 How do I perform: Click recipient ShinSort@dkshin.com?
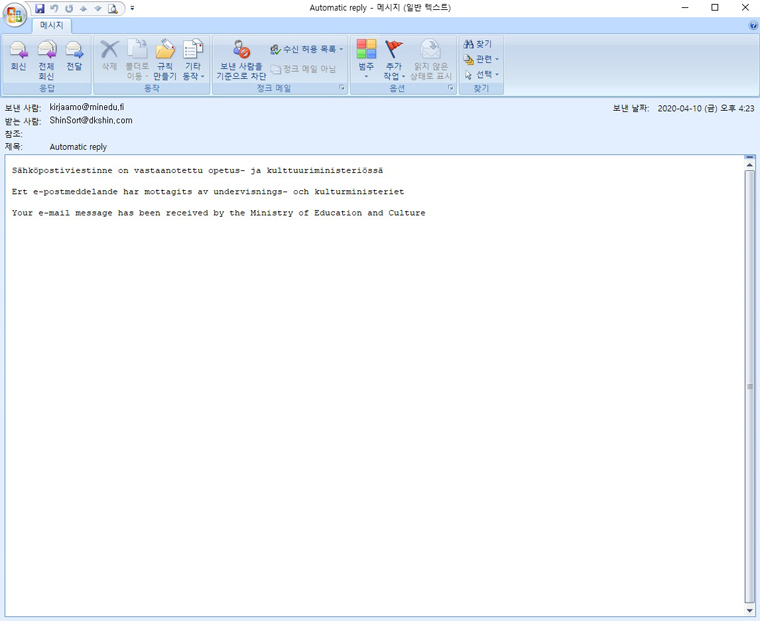(91, 120)
